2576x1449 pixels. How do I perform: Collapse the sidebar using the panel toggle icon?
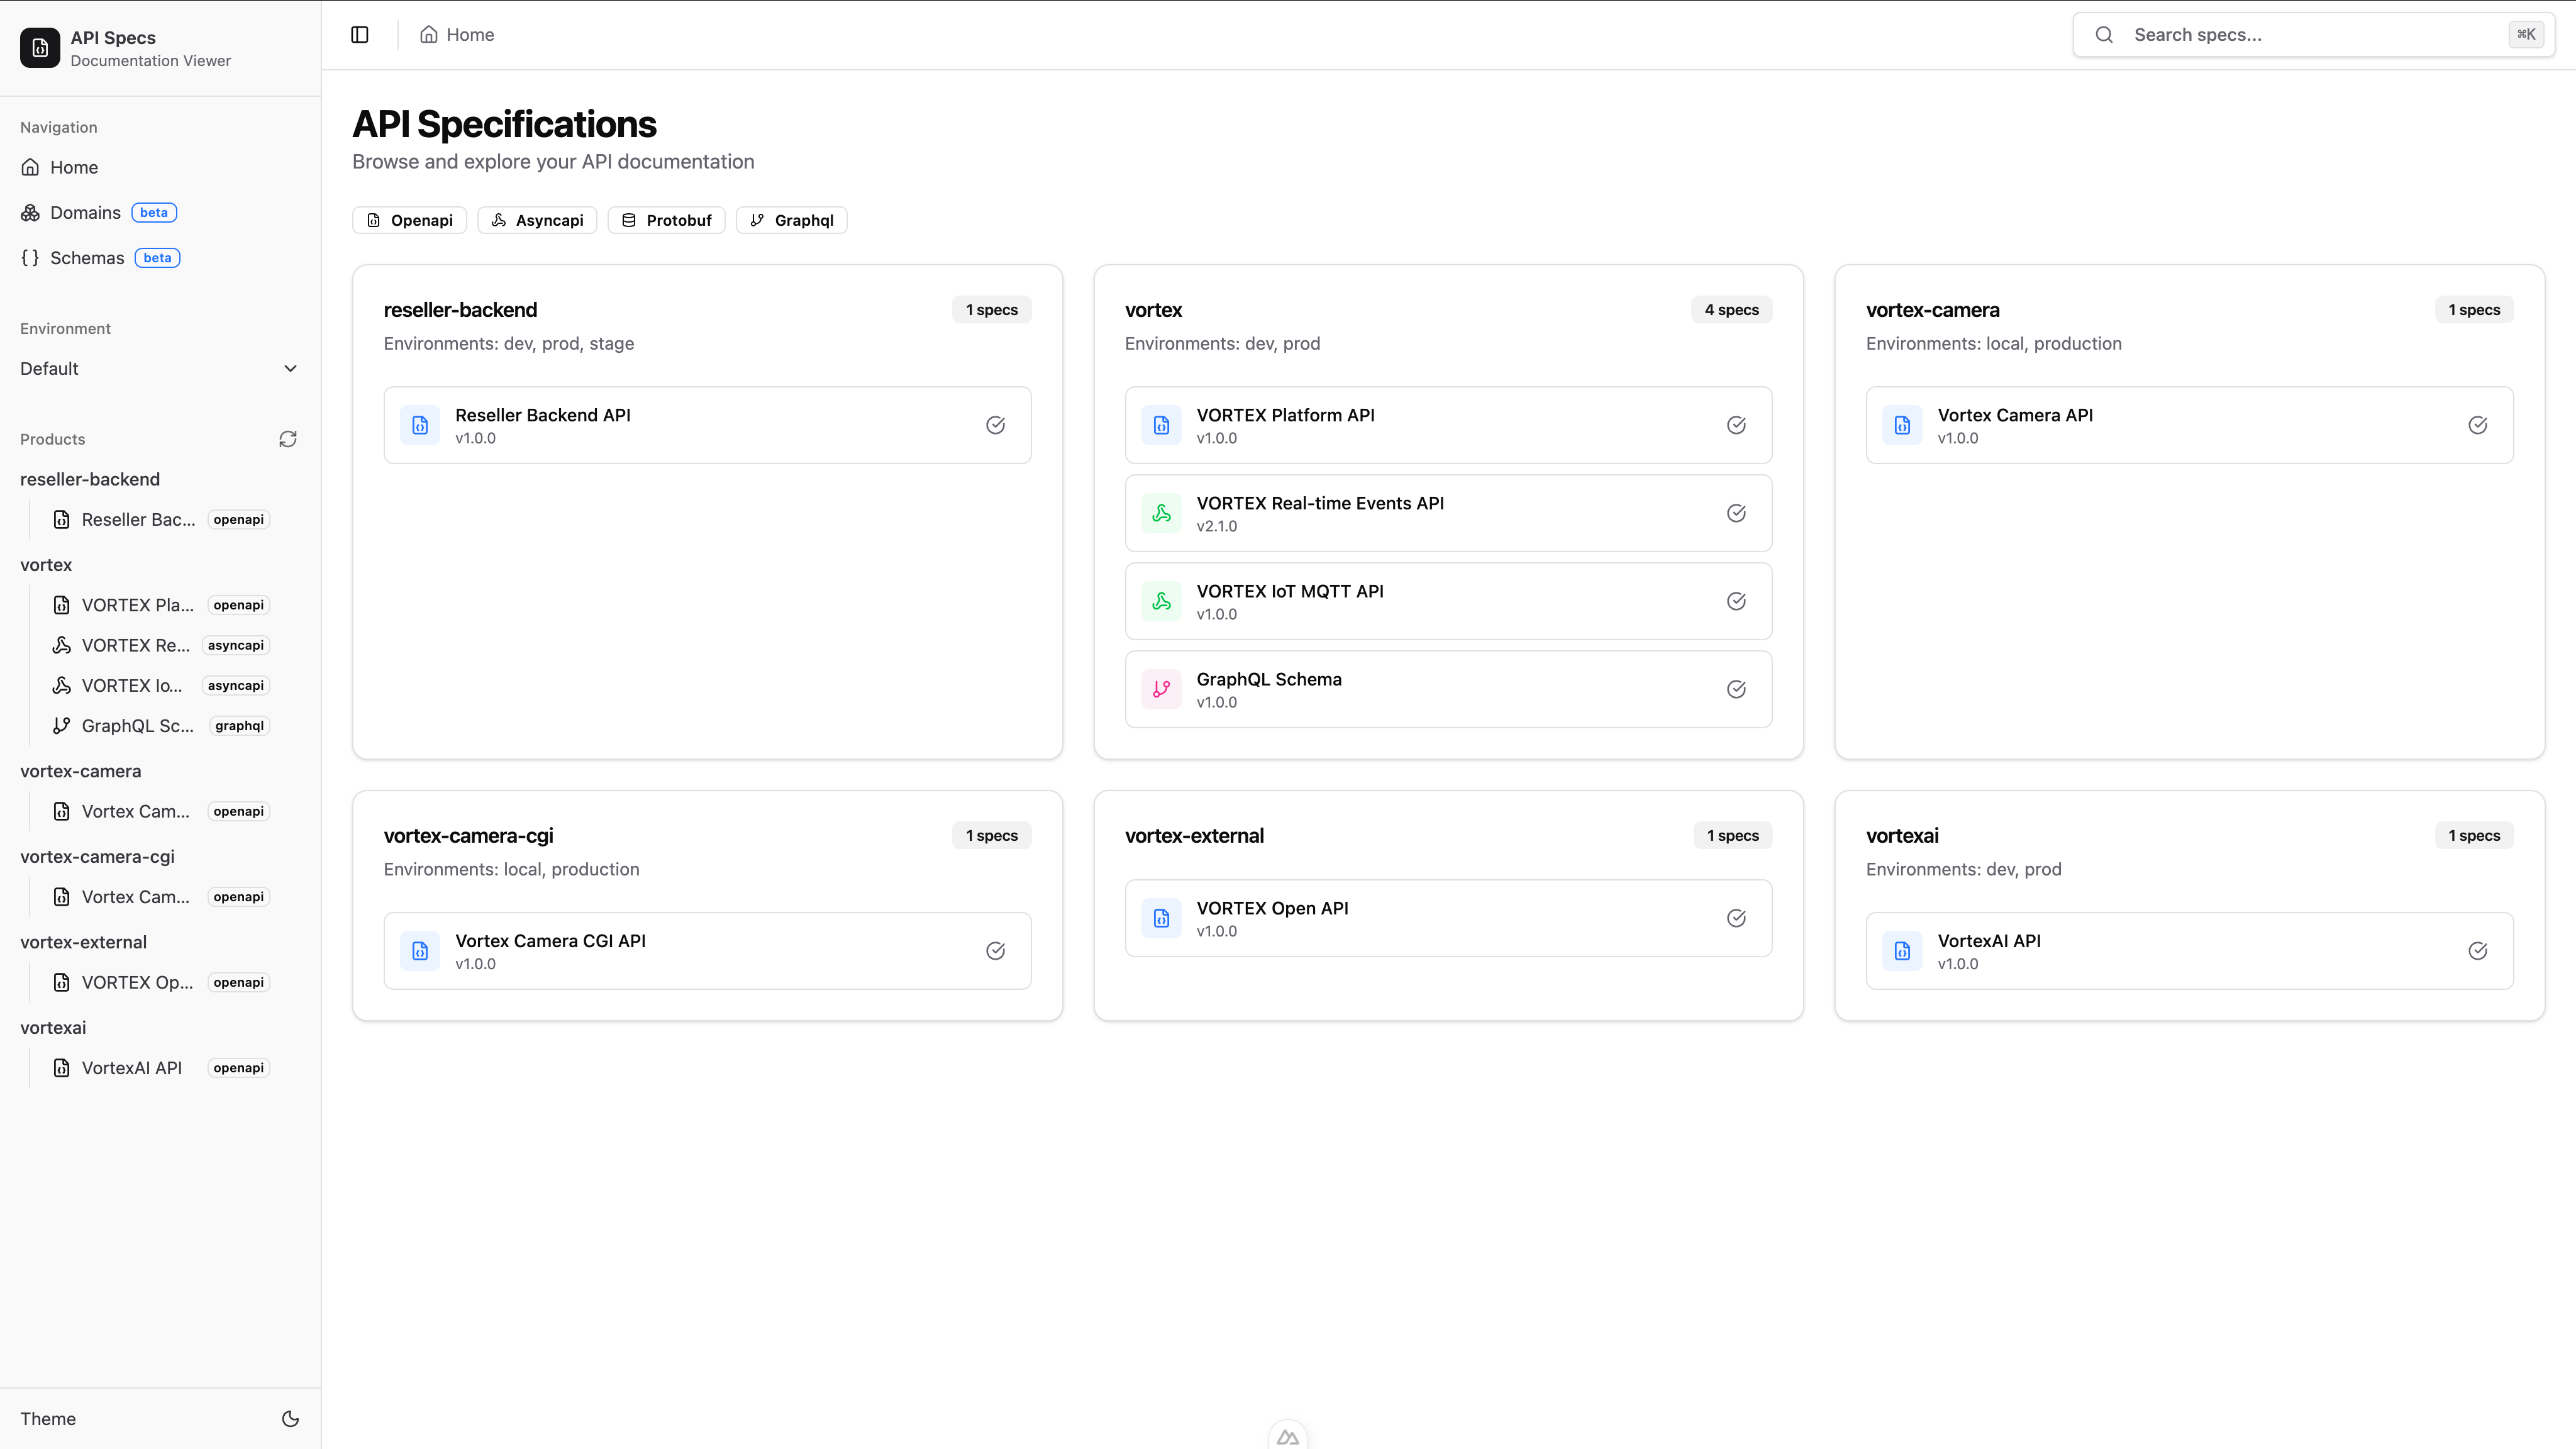point(359,34)
